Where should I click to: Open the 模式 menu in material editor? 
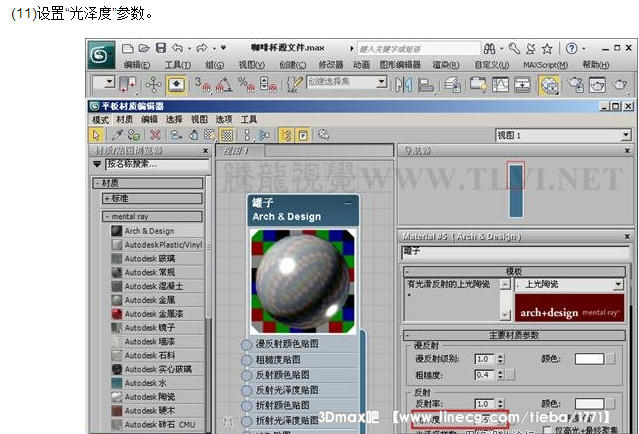100,119
